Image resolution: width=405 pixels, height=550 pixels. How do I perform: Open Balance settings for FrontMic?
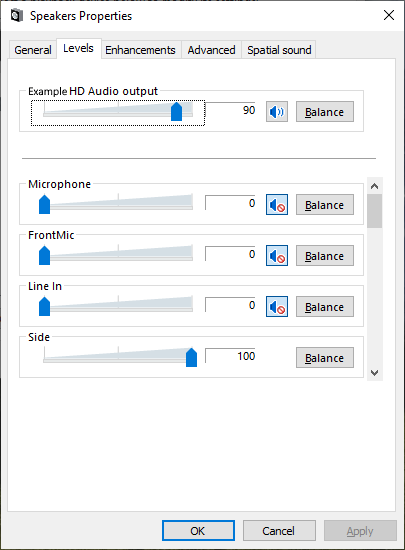click(x=325, y=256)
